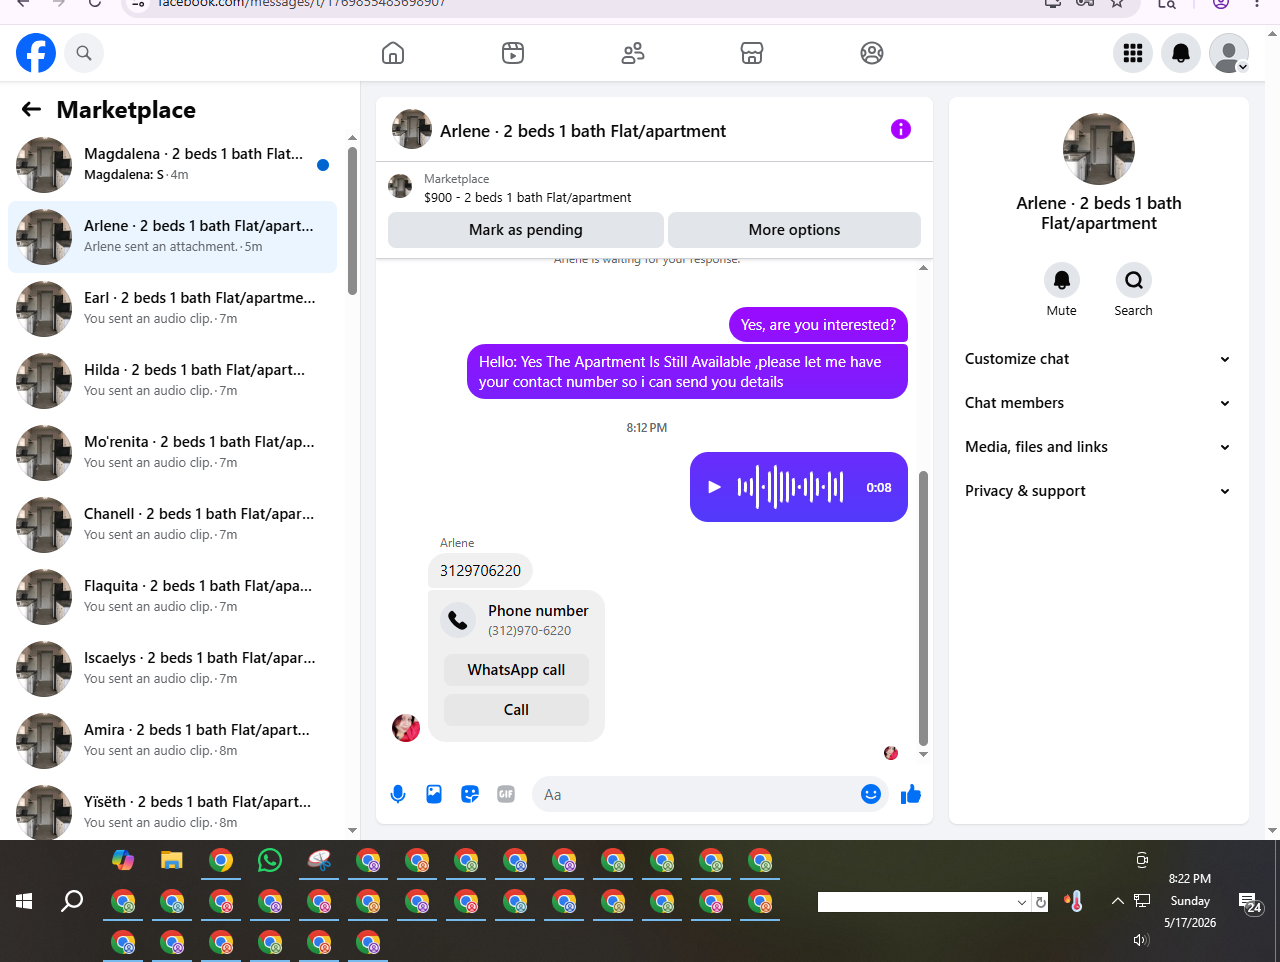1280x962 pixels.
Task: Open the Friends icon in top navigation
Action: pos(633,53)
